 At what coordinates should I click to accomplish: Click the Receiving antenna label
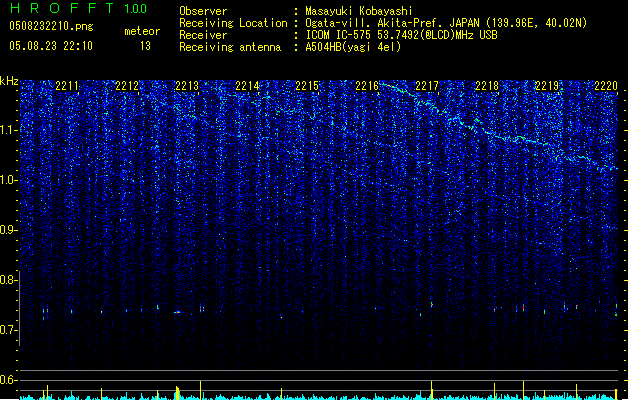(230, 47)
